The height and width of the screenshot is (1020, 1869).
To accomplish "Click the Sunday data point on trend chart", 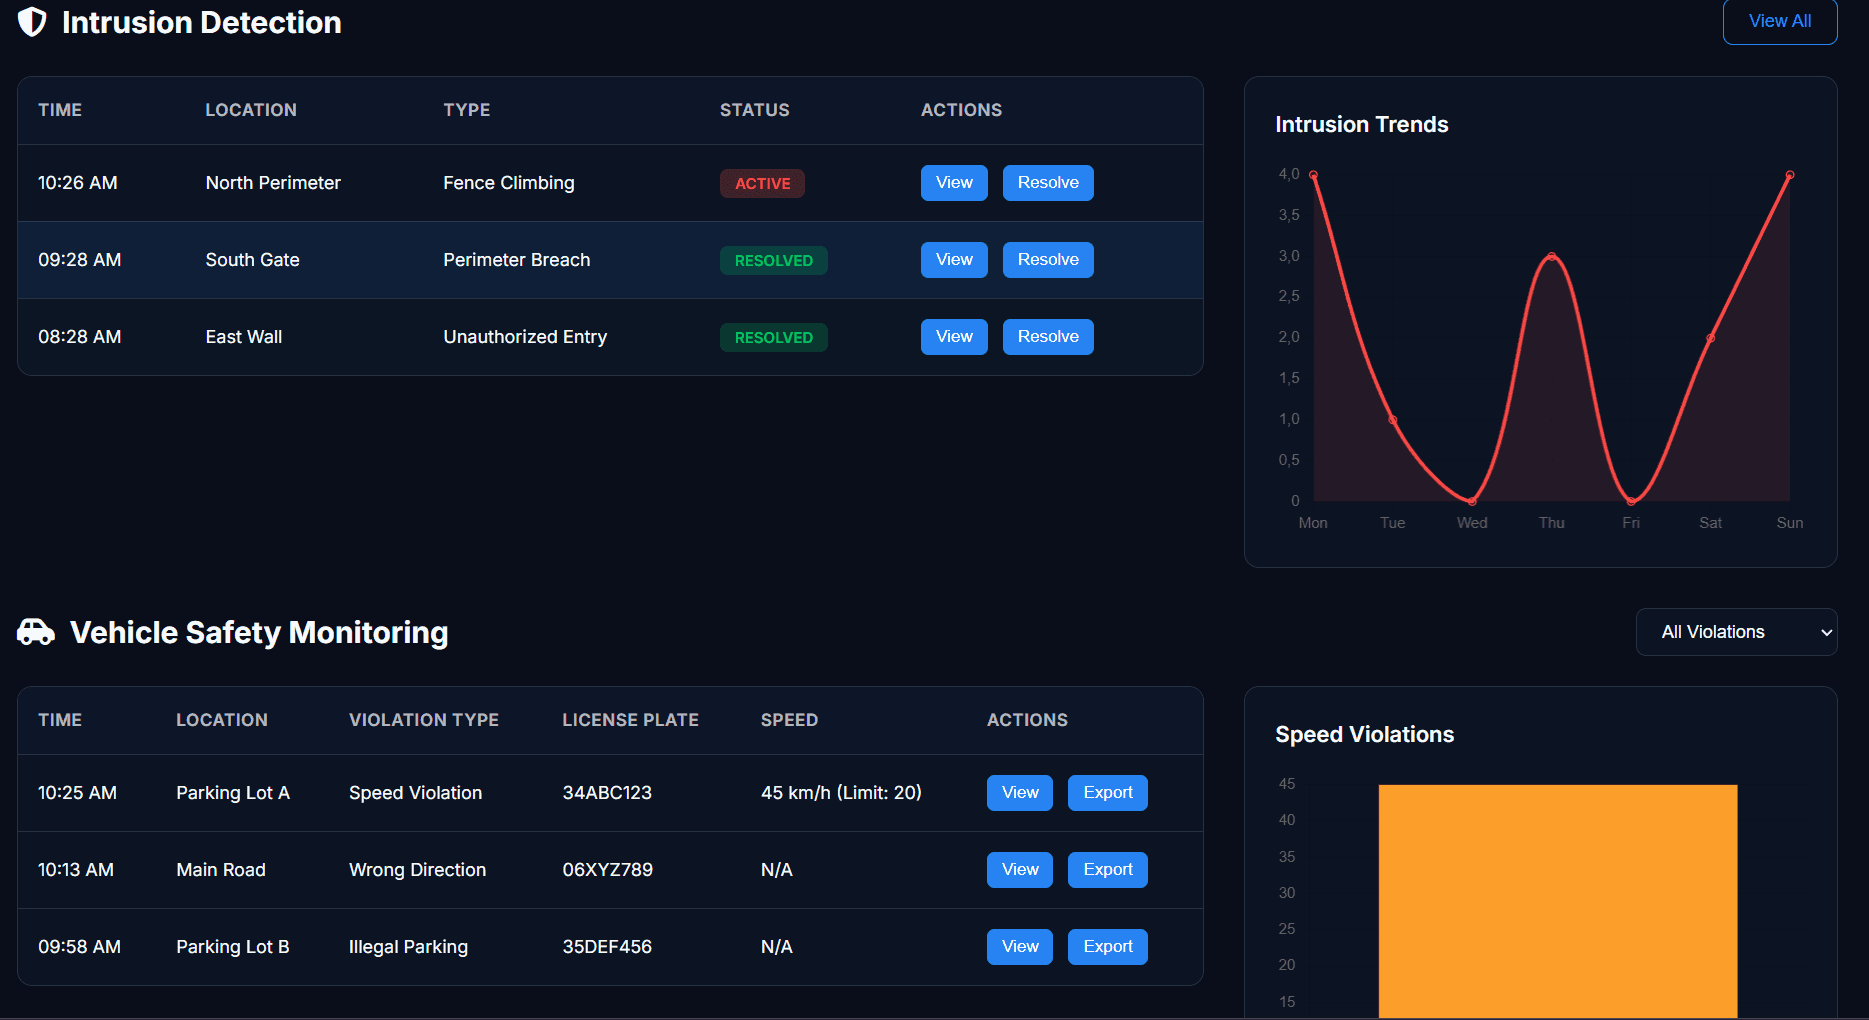I will point(1789,175).
